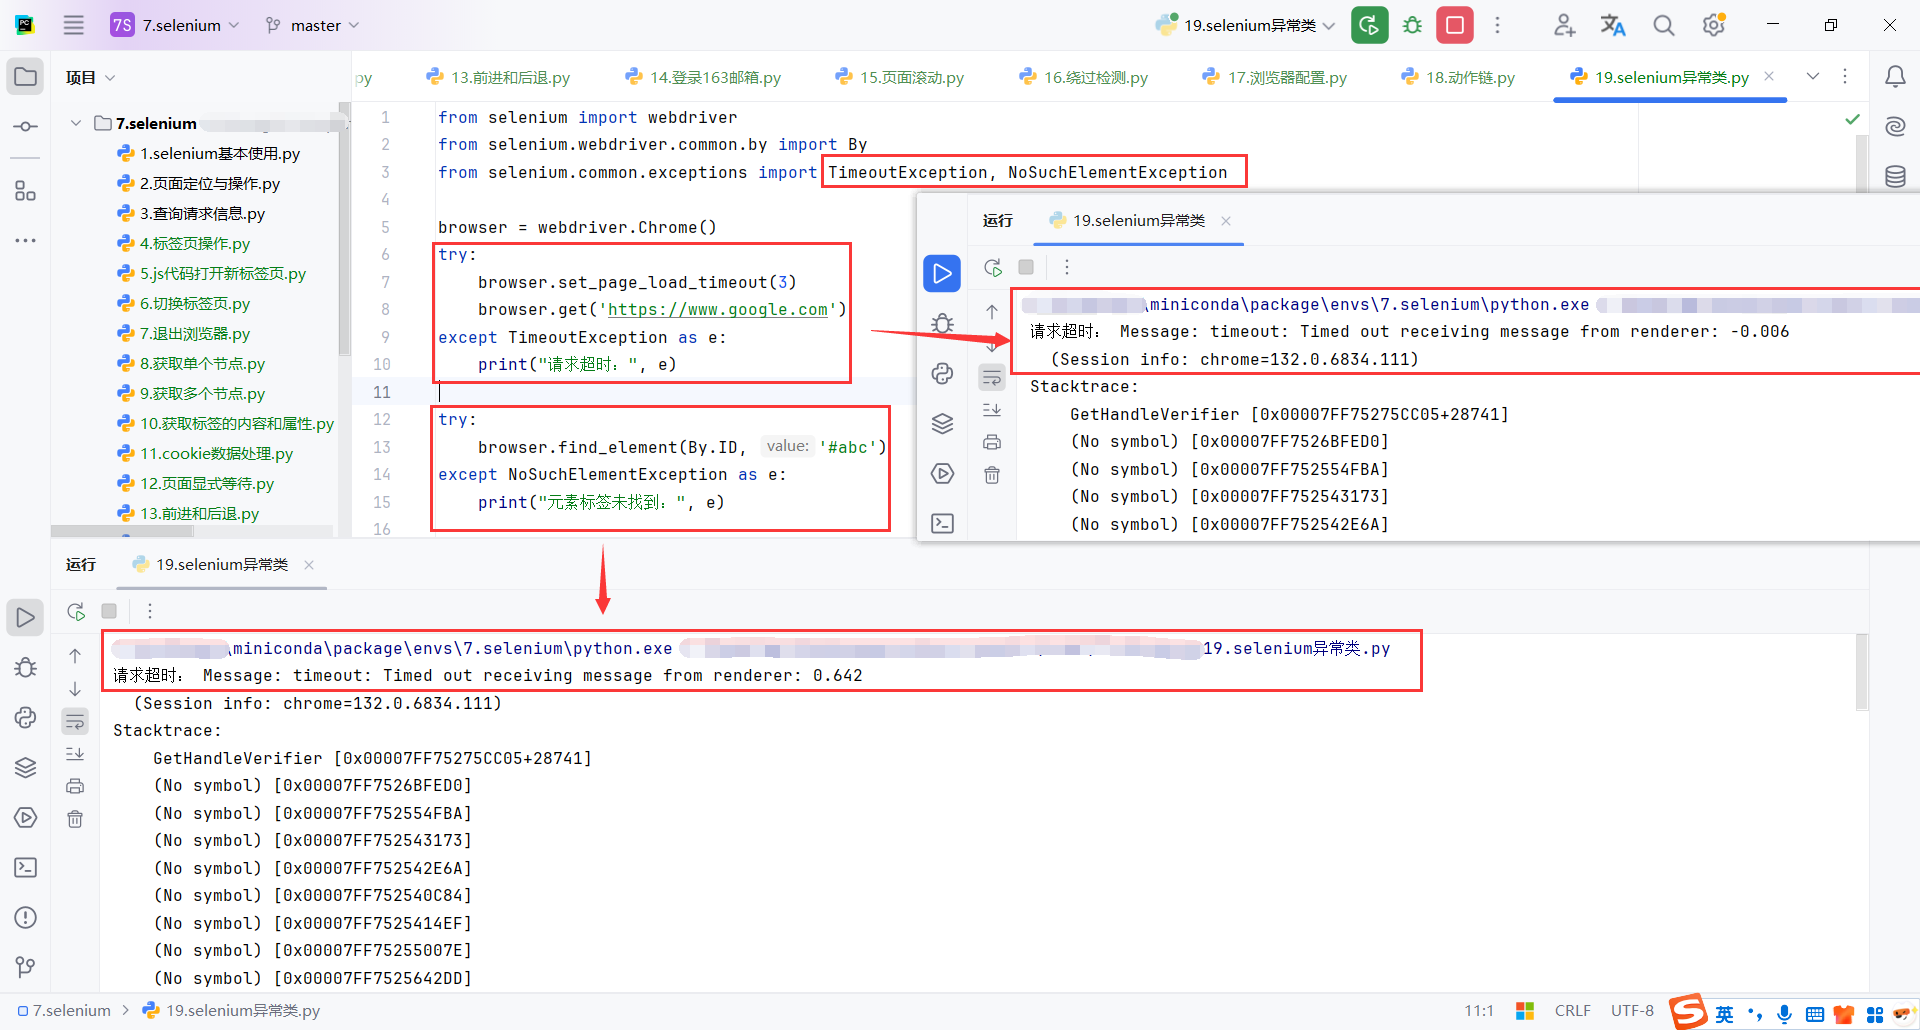Open IDE settings gear
Screen dimensions: 1920x1030
tap(1714, 25)
